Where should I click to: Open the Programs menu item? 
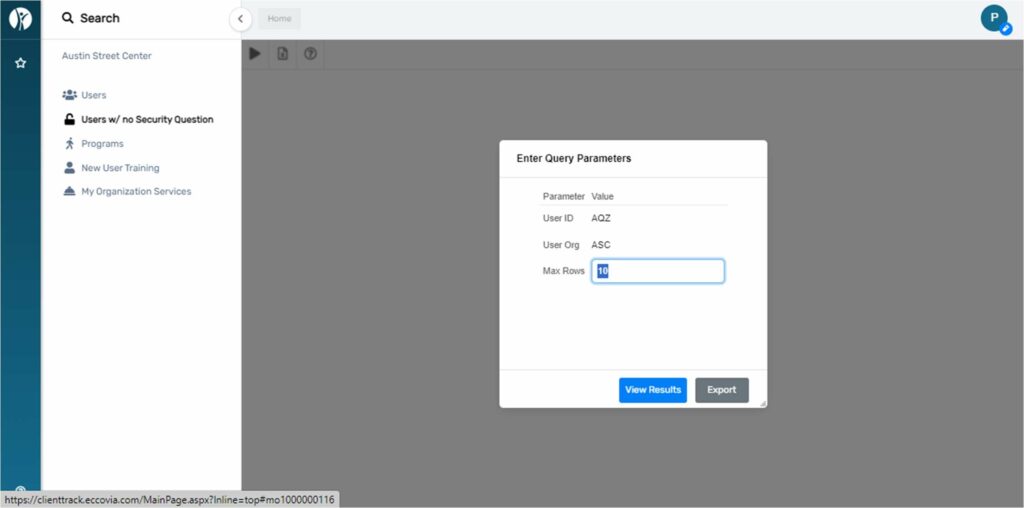pyautogui.click(x=102, y=144)
